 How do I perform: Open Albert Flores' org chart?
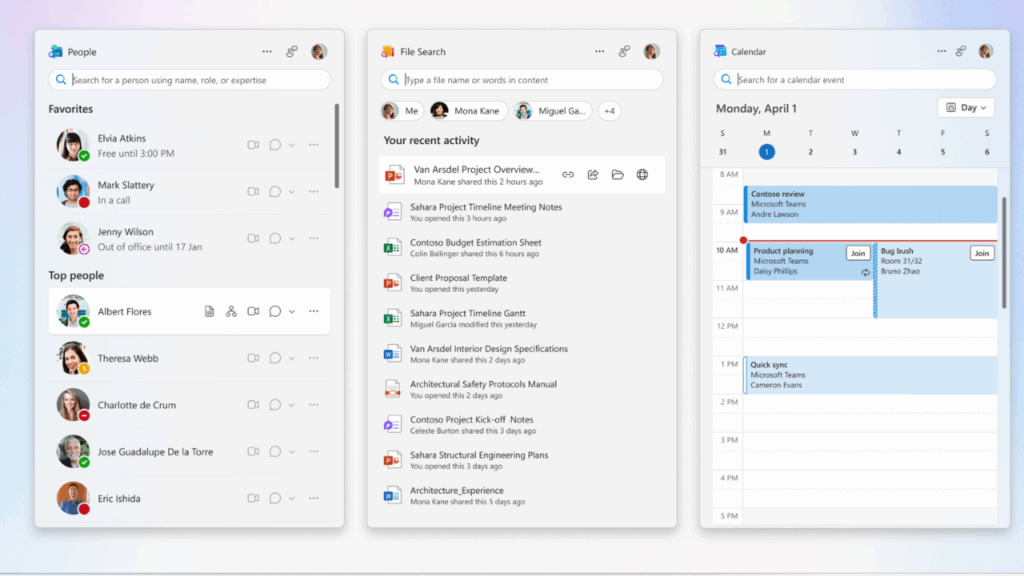click(x=231, y=311)
